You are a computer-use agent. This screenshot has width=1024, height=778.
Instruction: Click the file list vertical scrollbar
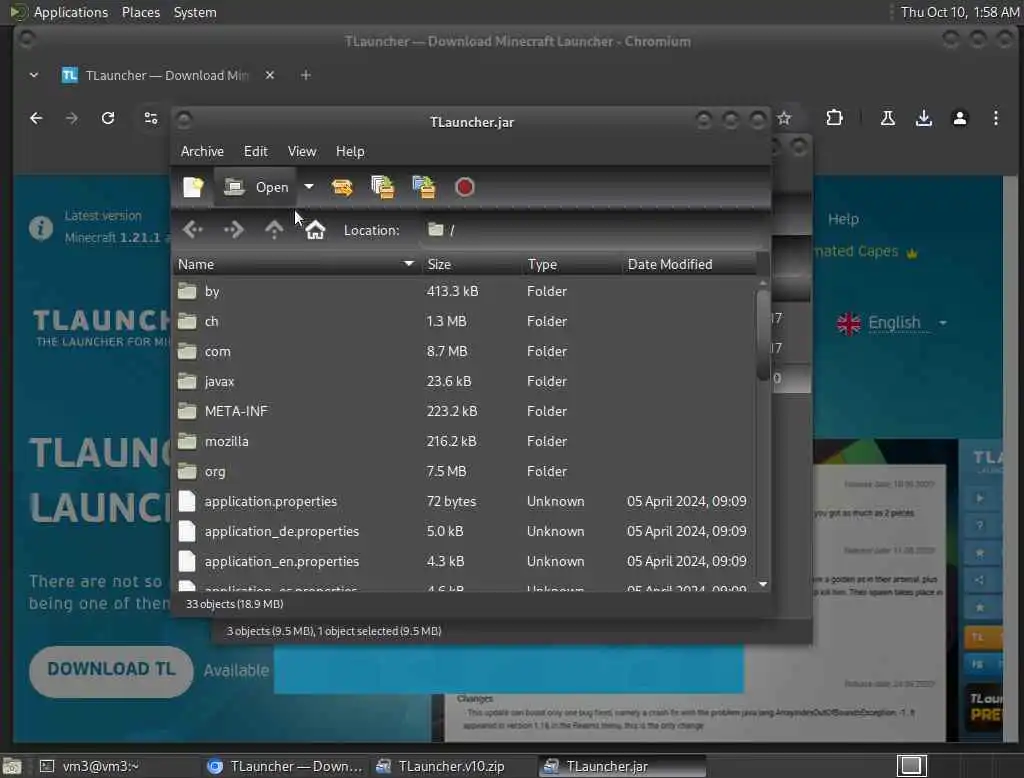[763, 334]
